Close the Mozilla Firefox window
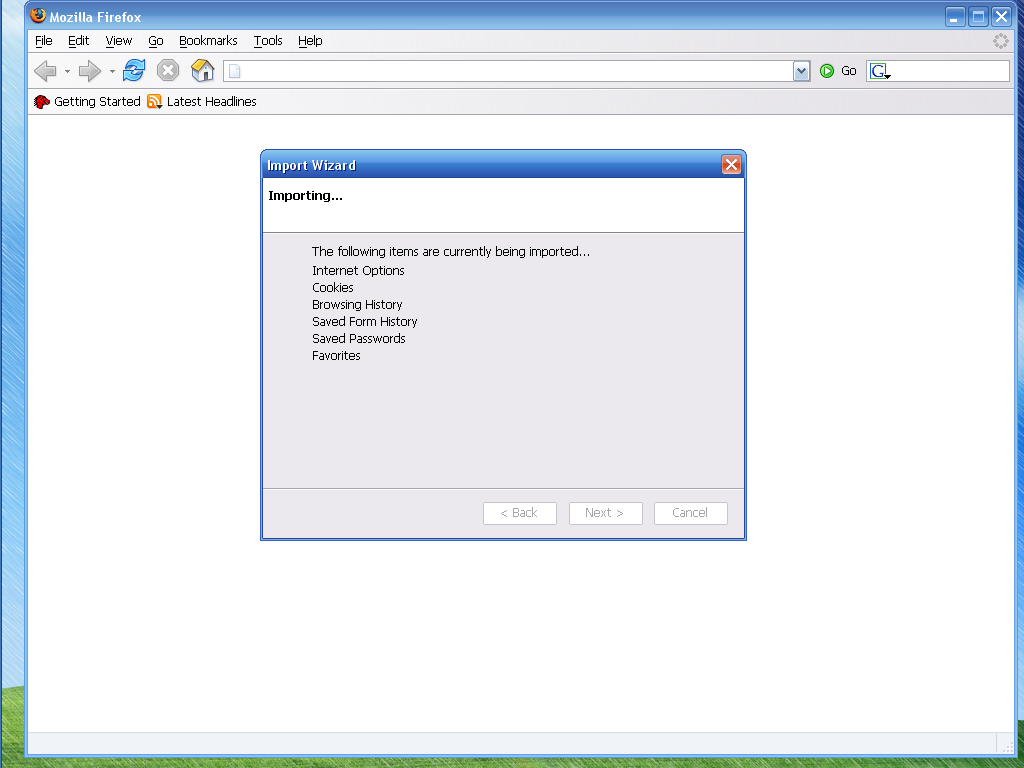The width and height of the screenshot is (1024, 768). [1001, 17]
